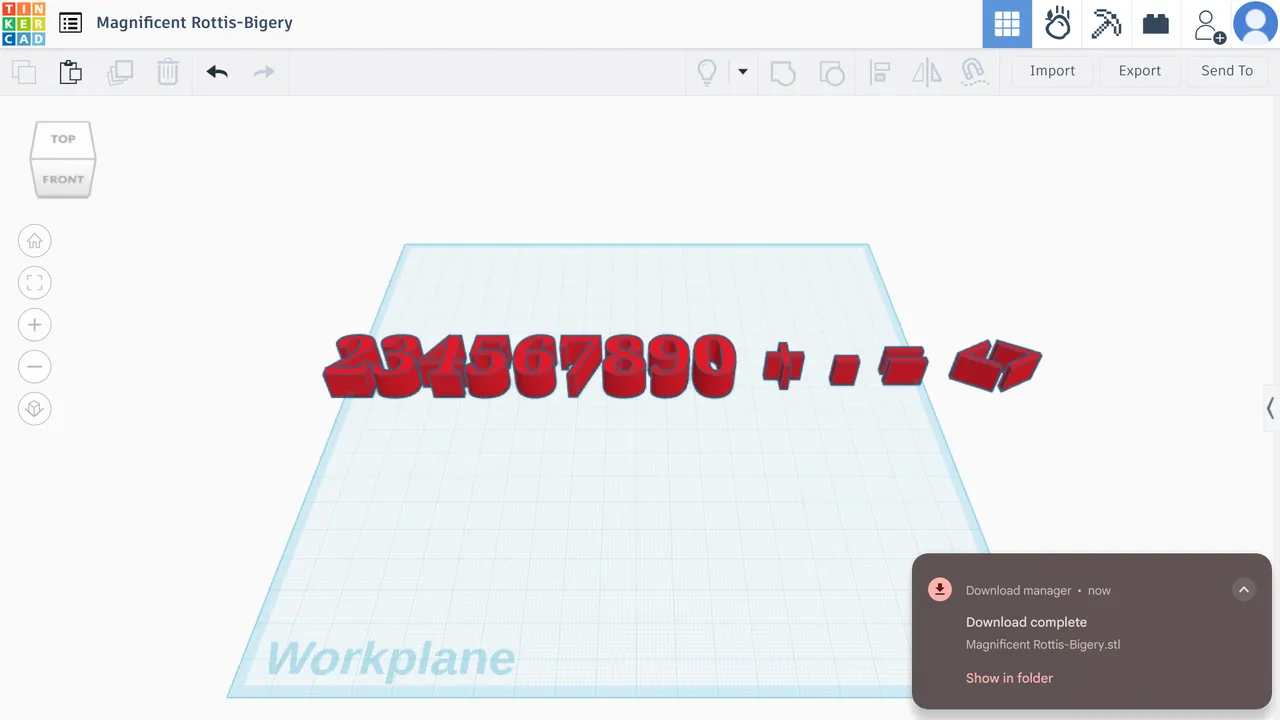Click the Ungroup shapes icon
Screen dimensions: 1280x720
tap(831, 72)
